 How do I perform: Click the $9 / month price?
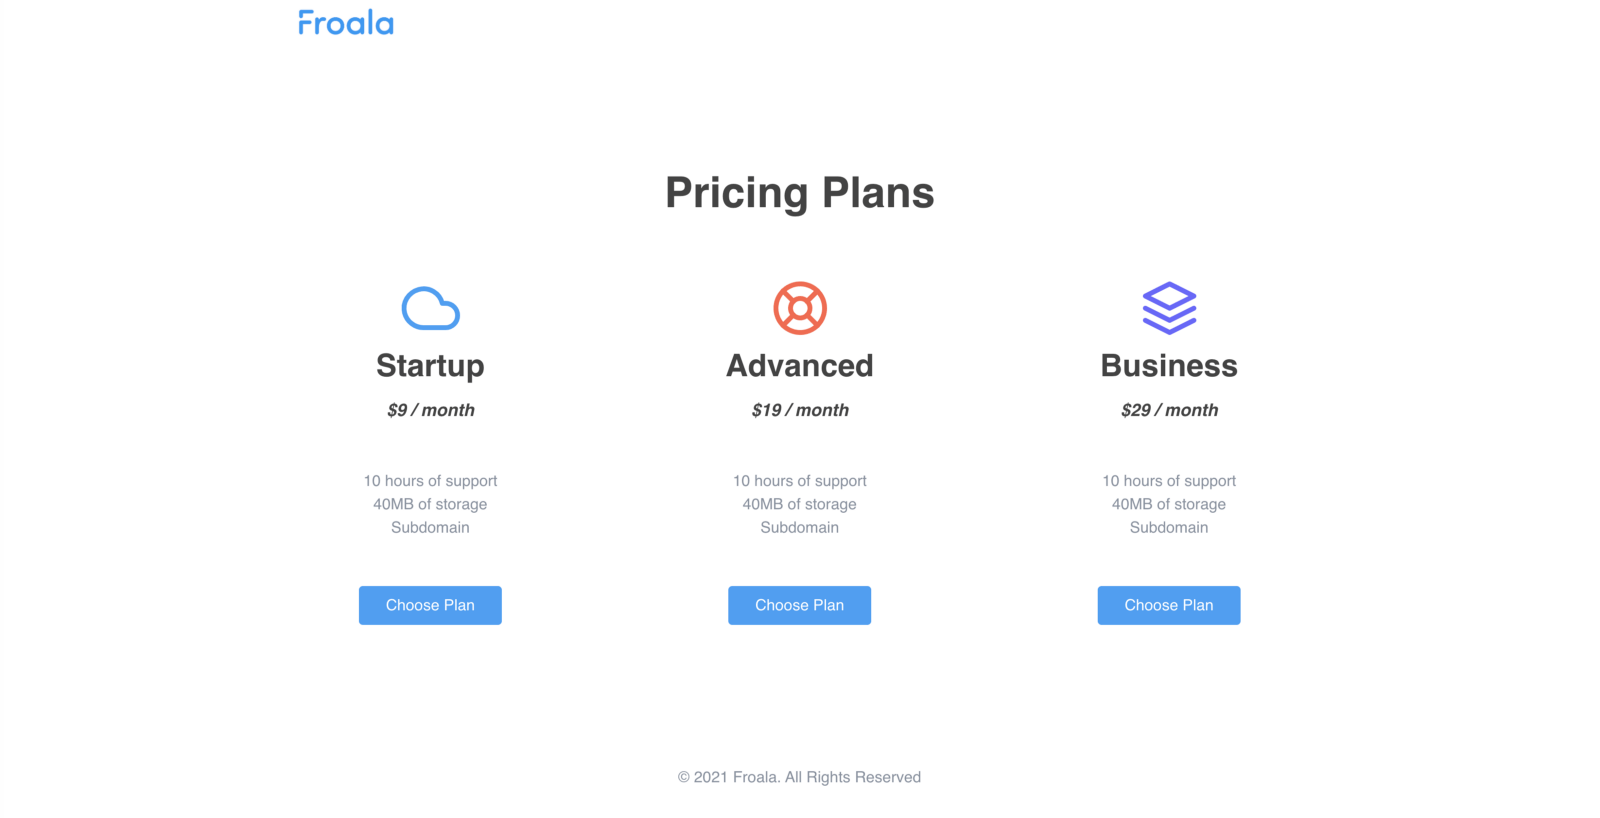pyautogui.click(x=431, y=410)
